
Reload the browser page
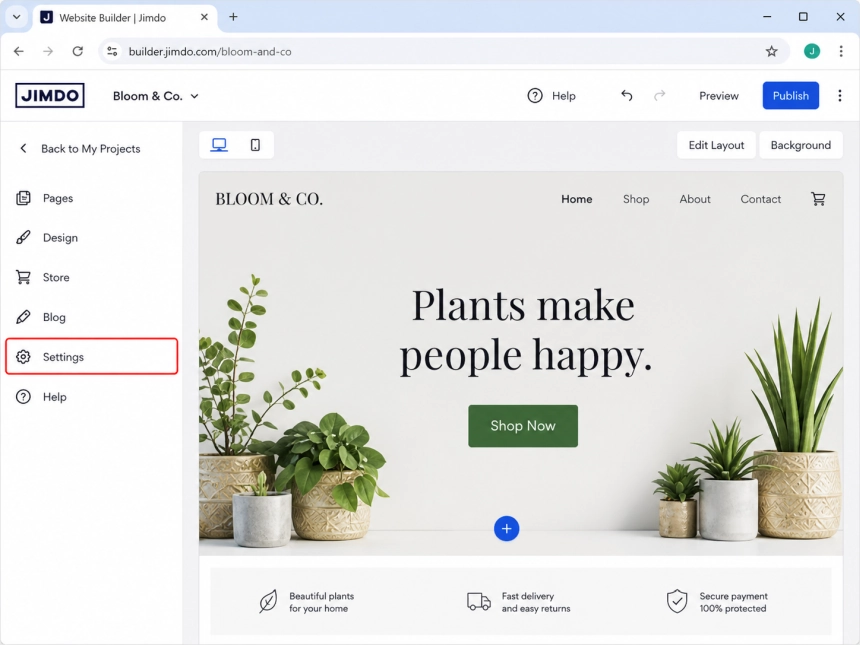pyautogui.click(x=78, y=52)
